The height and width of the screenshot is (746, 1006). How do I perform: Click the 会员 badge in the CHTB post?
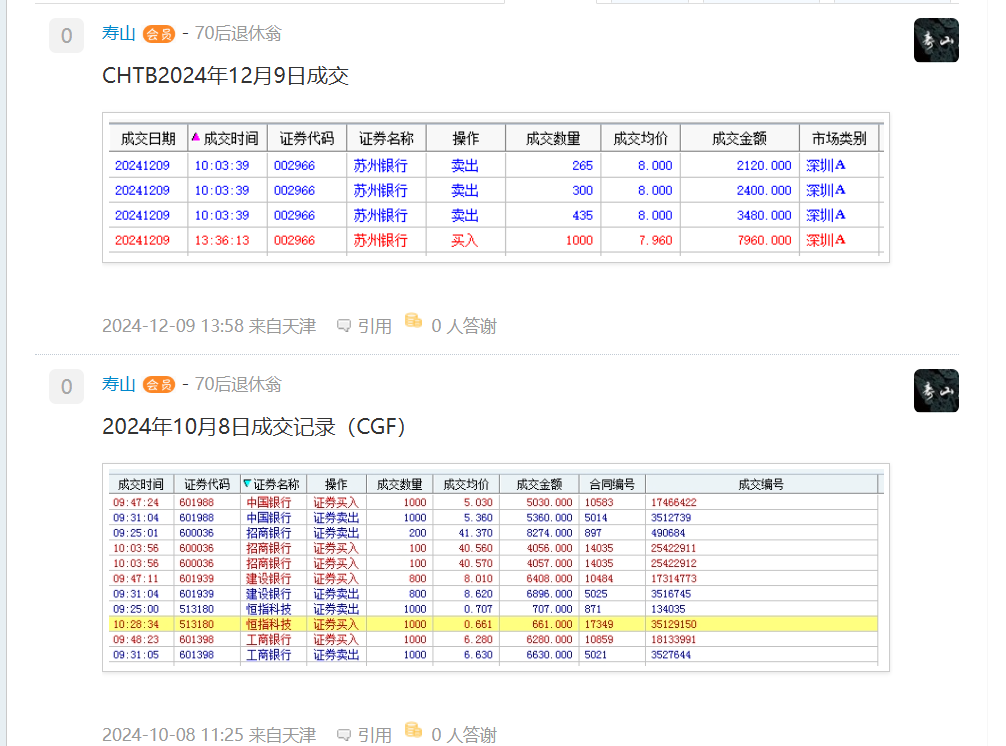coord(159,34)
